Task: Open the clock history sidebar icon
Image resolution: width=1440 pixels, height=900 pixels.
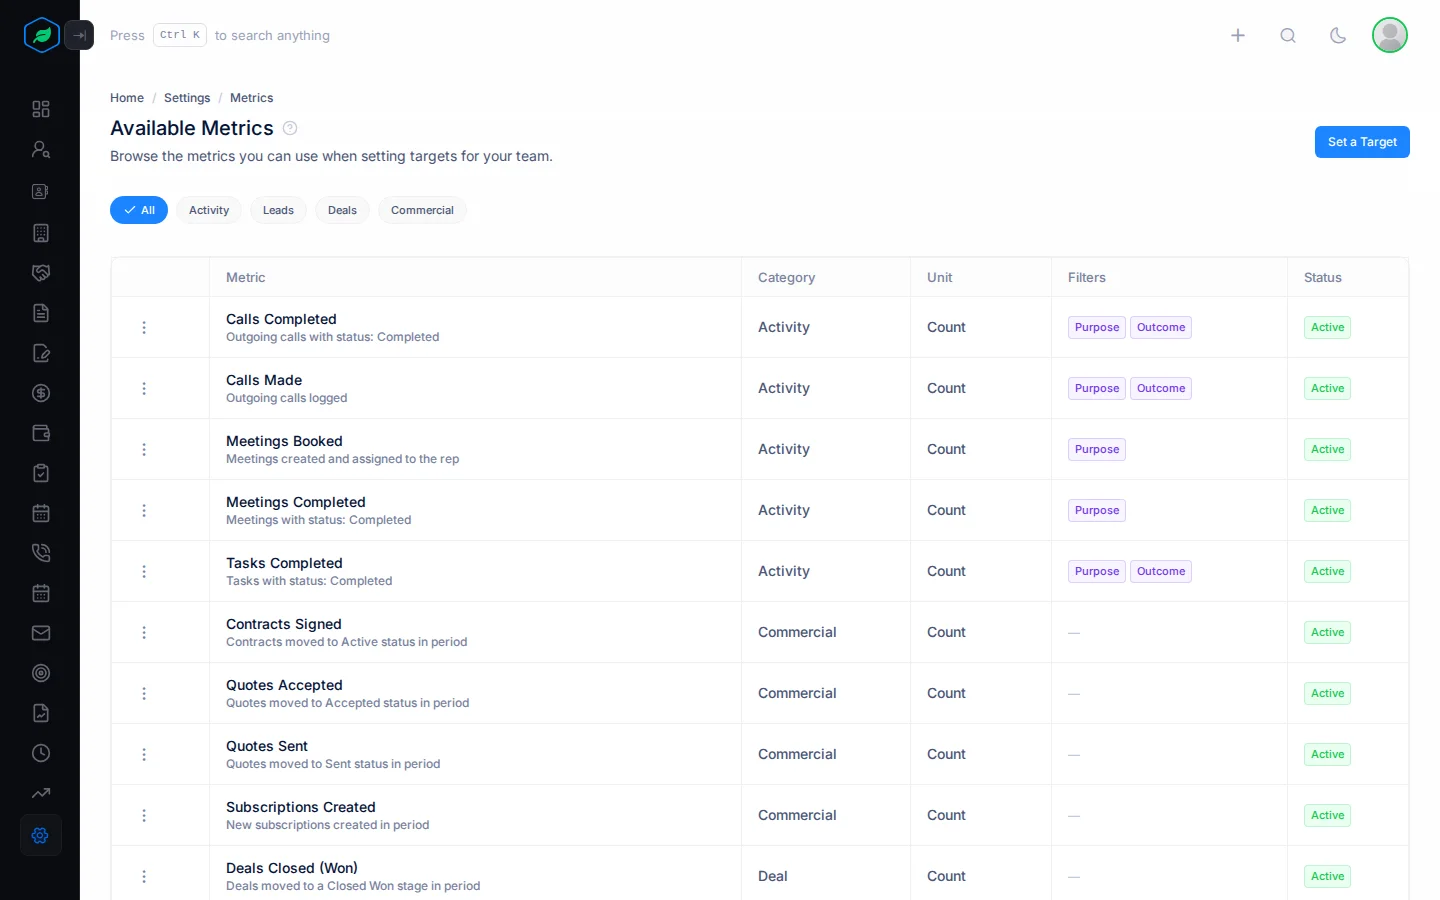Action: [x=41, y=753]
